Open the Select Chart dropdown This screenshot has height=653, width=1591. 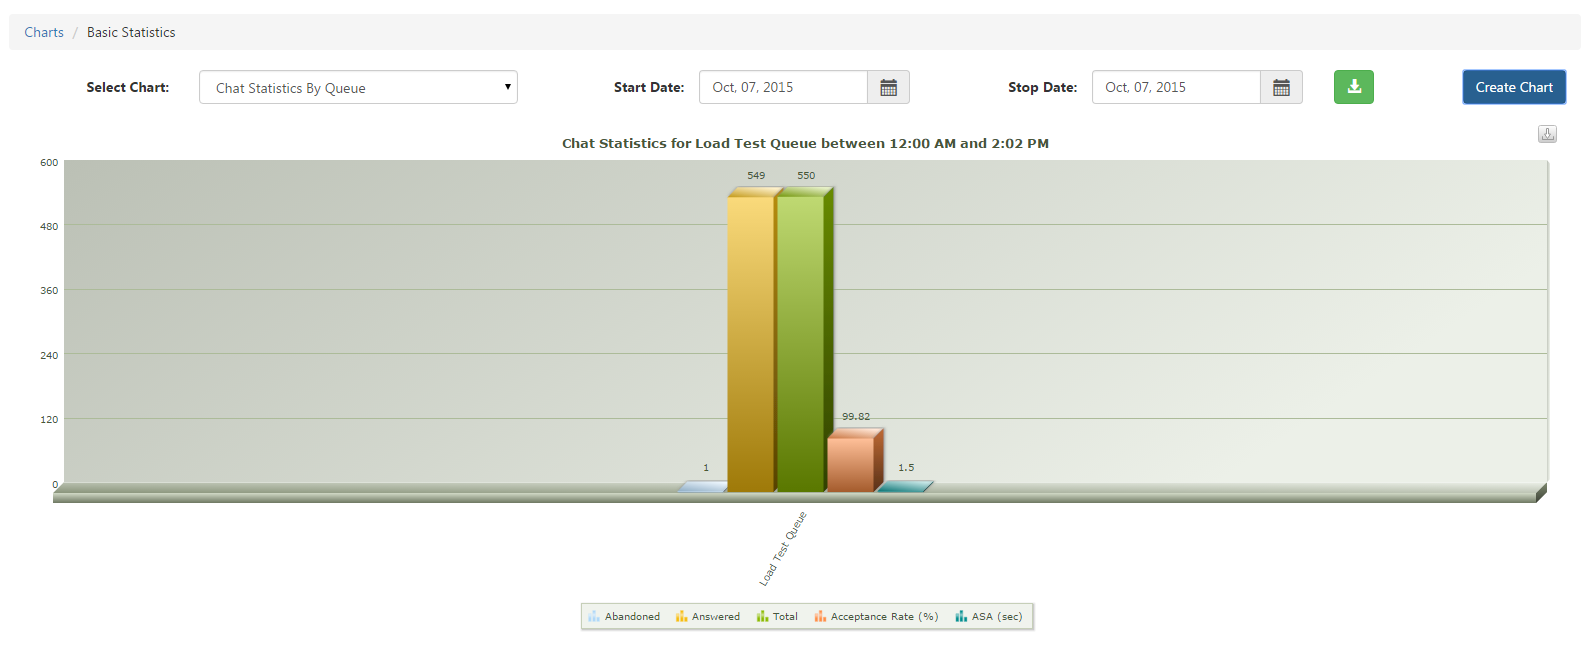pos(358,87)
